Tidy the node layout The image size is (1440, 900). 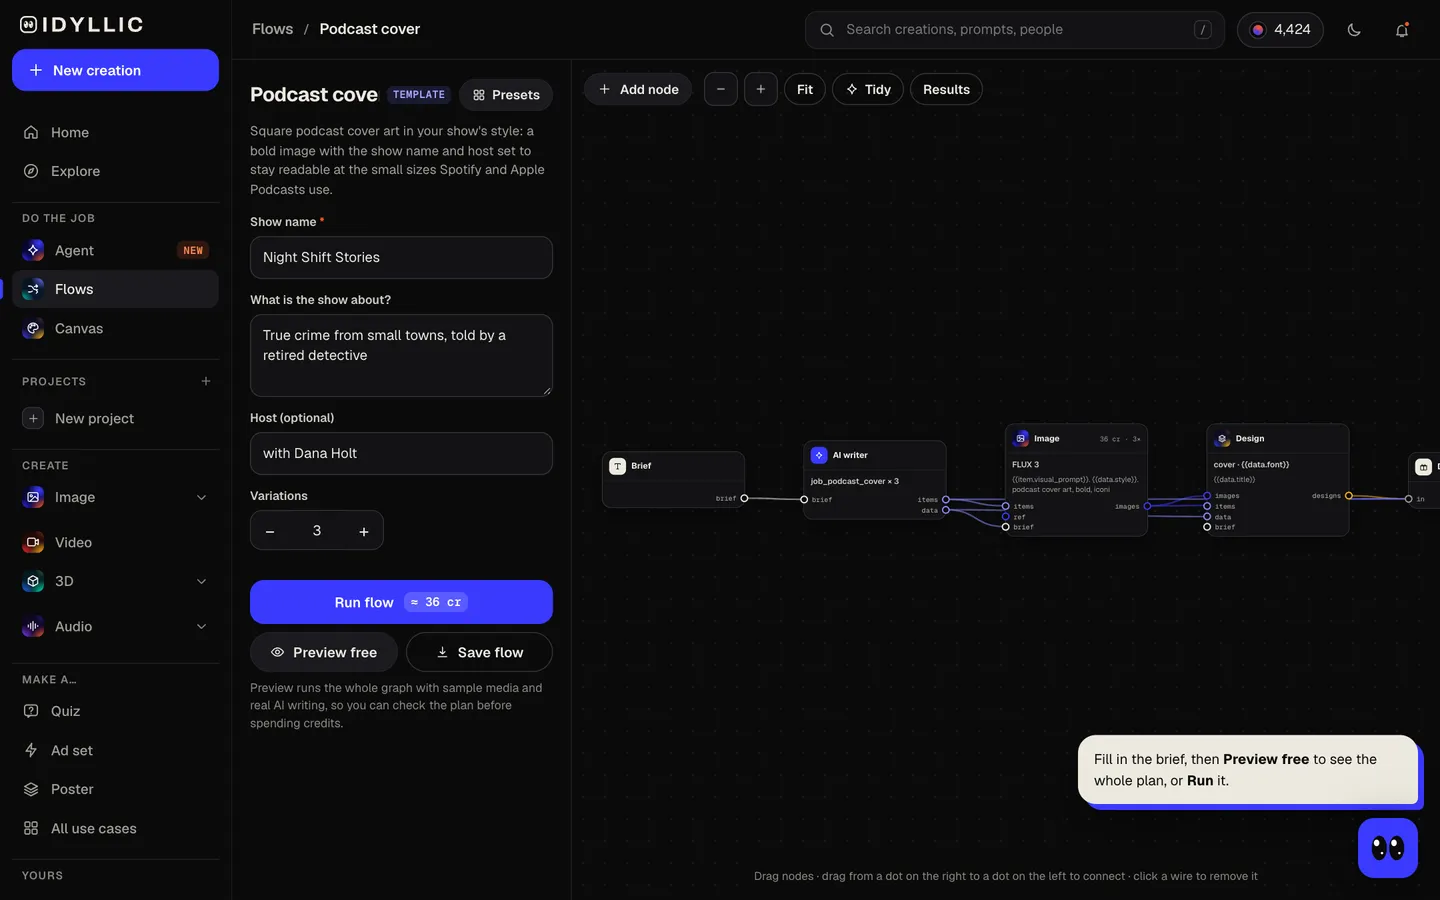868,89
